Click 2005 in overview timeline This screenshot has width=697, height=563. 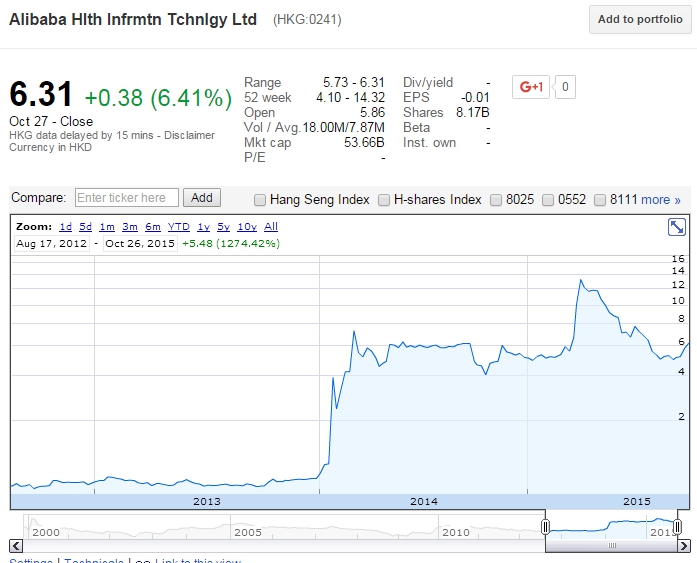(248, 532)
